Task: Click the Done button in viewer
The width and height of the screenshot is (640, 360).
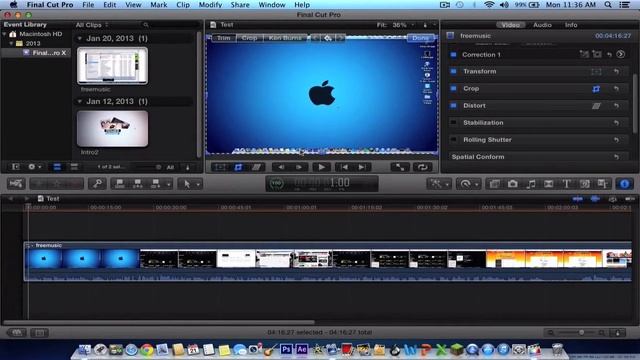Action: click(x=420, y=38)
